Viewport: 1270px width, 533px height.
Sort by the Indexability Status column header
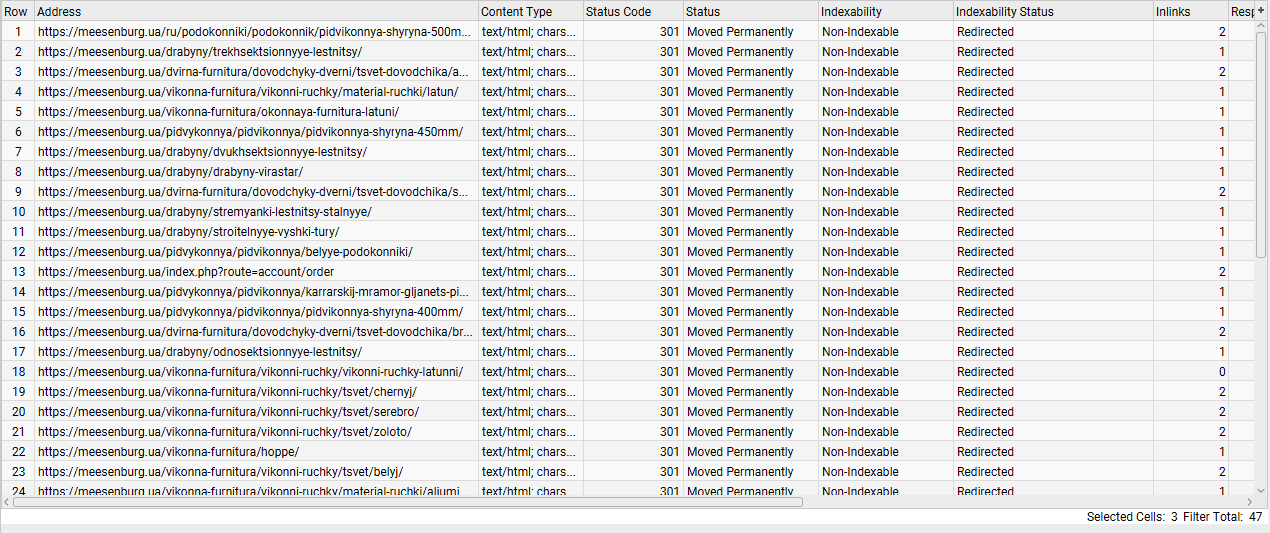pyautogui.click(x=1053, y=12)
